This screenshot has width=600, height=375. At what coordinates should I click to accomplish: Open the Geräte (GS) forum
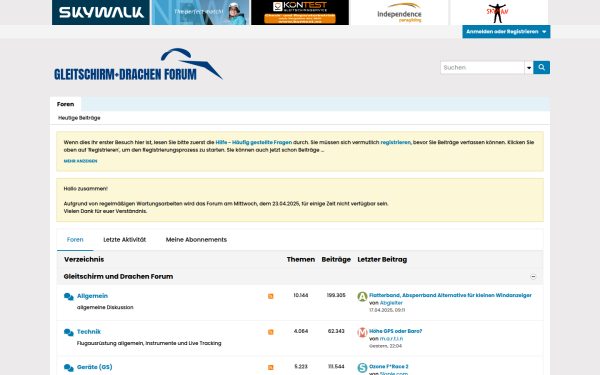click(x=95, y=367)
